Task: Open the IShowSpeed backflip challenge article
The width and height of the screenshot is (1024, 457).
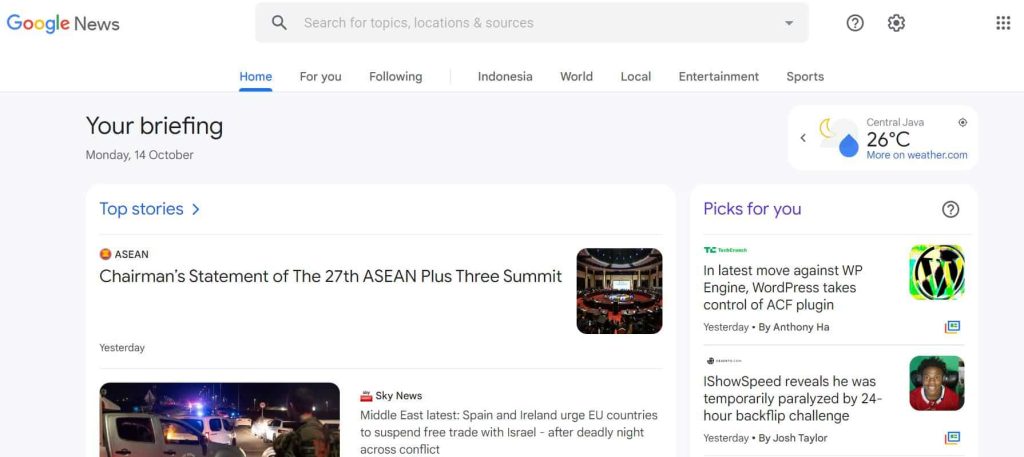Action: 792,399
